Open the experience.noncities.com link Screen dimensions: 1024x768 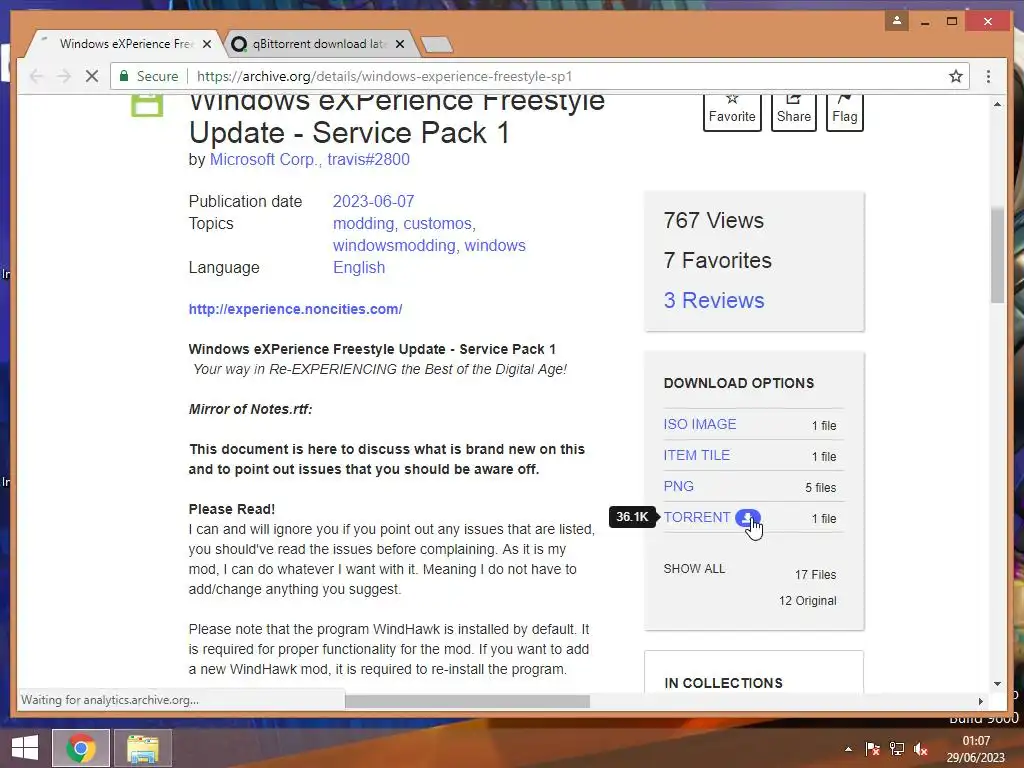[x=295, y=309]
